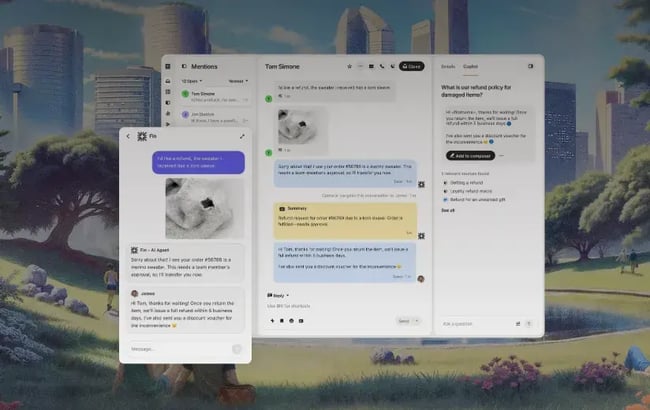Click the image attach icon in composer
The image size is (650, 410).
(301, 321)
